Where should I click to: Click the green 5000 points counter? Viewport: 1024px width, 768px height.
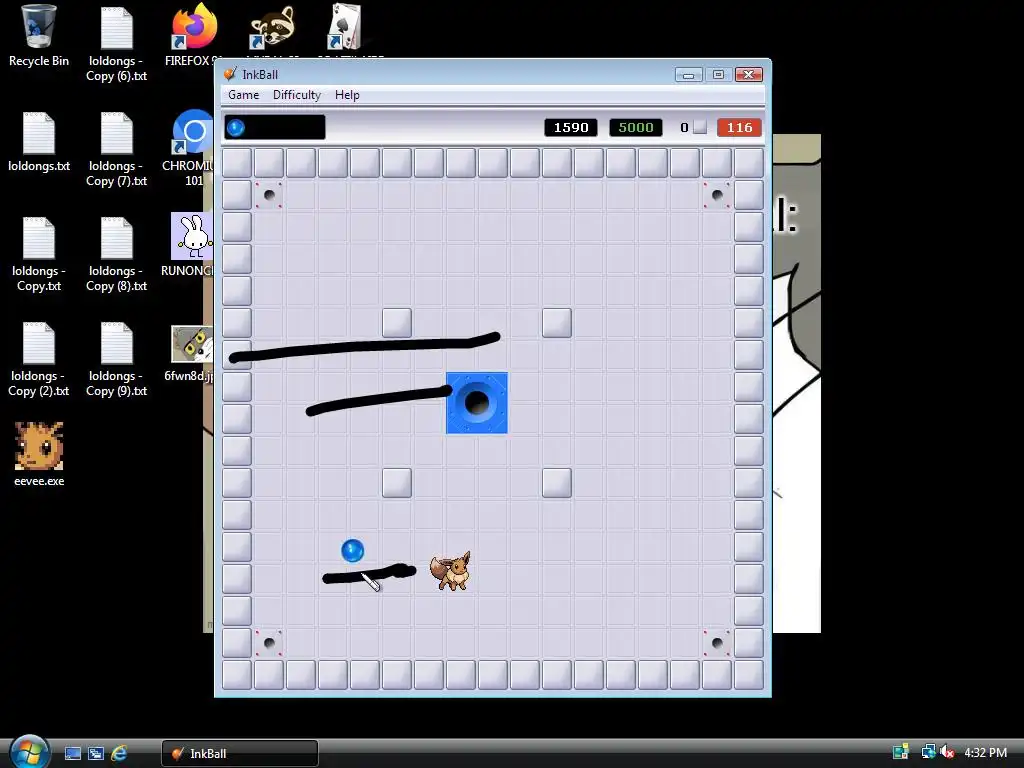(635, 127)
